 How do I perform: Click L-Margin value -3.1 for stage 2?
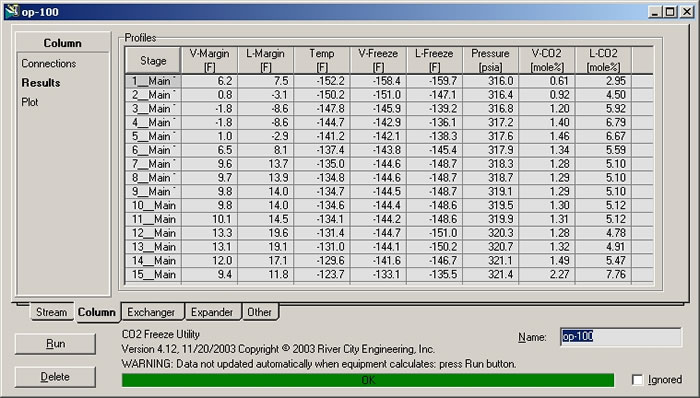coord(266,95)
